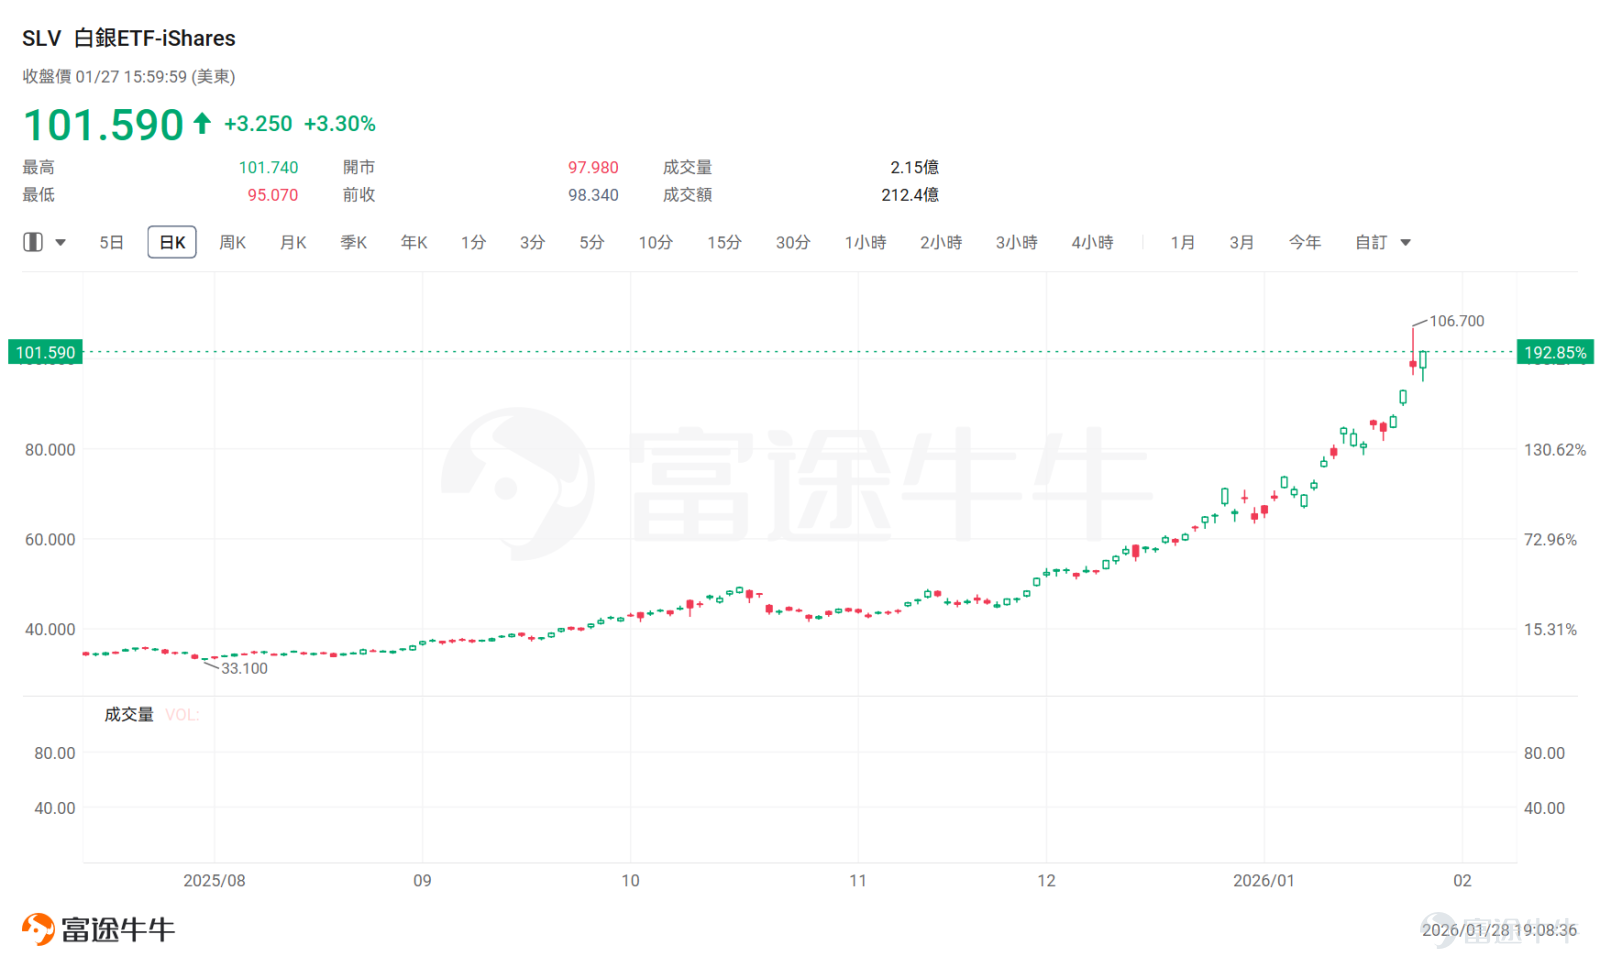1600x967 pixels.
Task: Select the 4小時 interval
Action: click(1092, 242)
